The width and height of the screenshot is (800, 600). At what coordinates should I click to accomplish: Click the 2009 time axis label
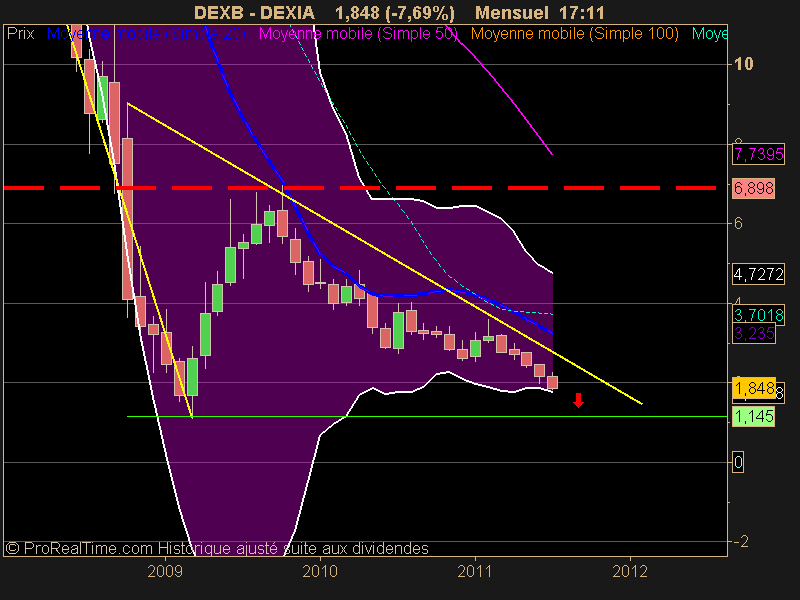coord(165,571)
